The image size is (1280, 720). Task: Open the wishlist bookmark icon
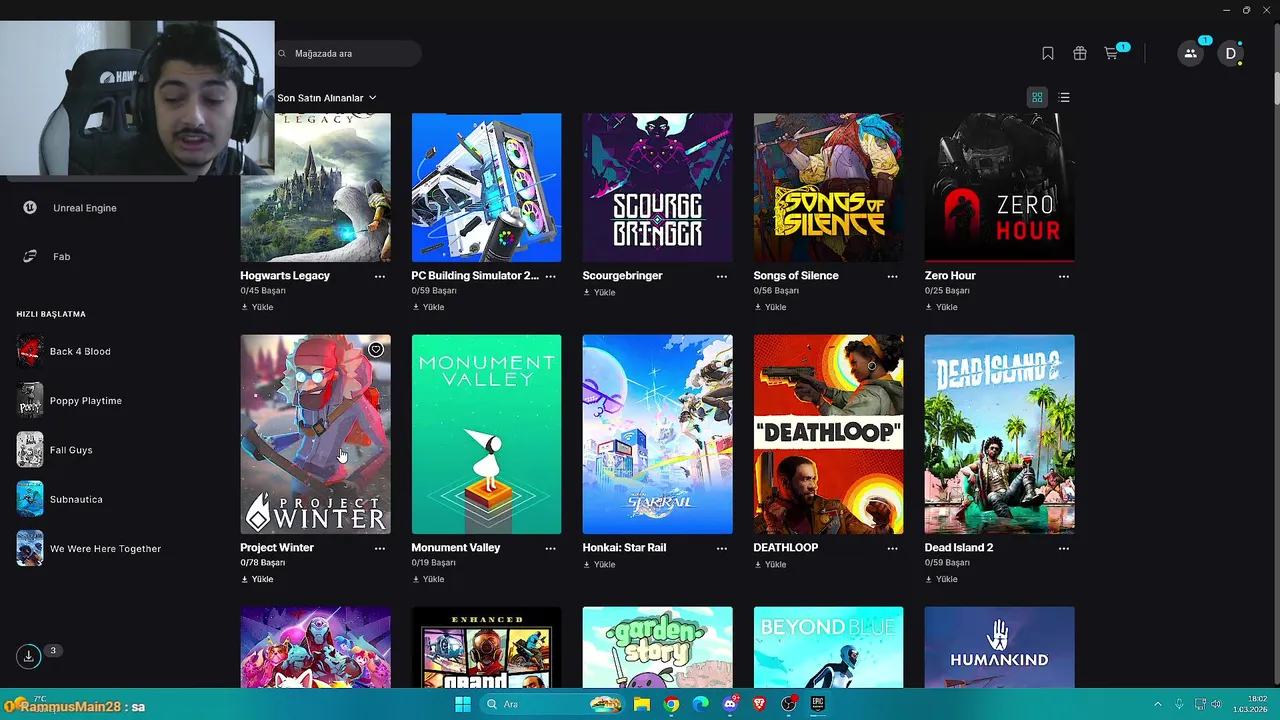tap(1048, 53)
